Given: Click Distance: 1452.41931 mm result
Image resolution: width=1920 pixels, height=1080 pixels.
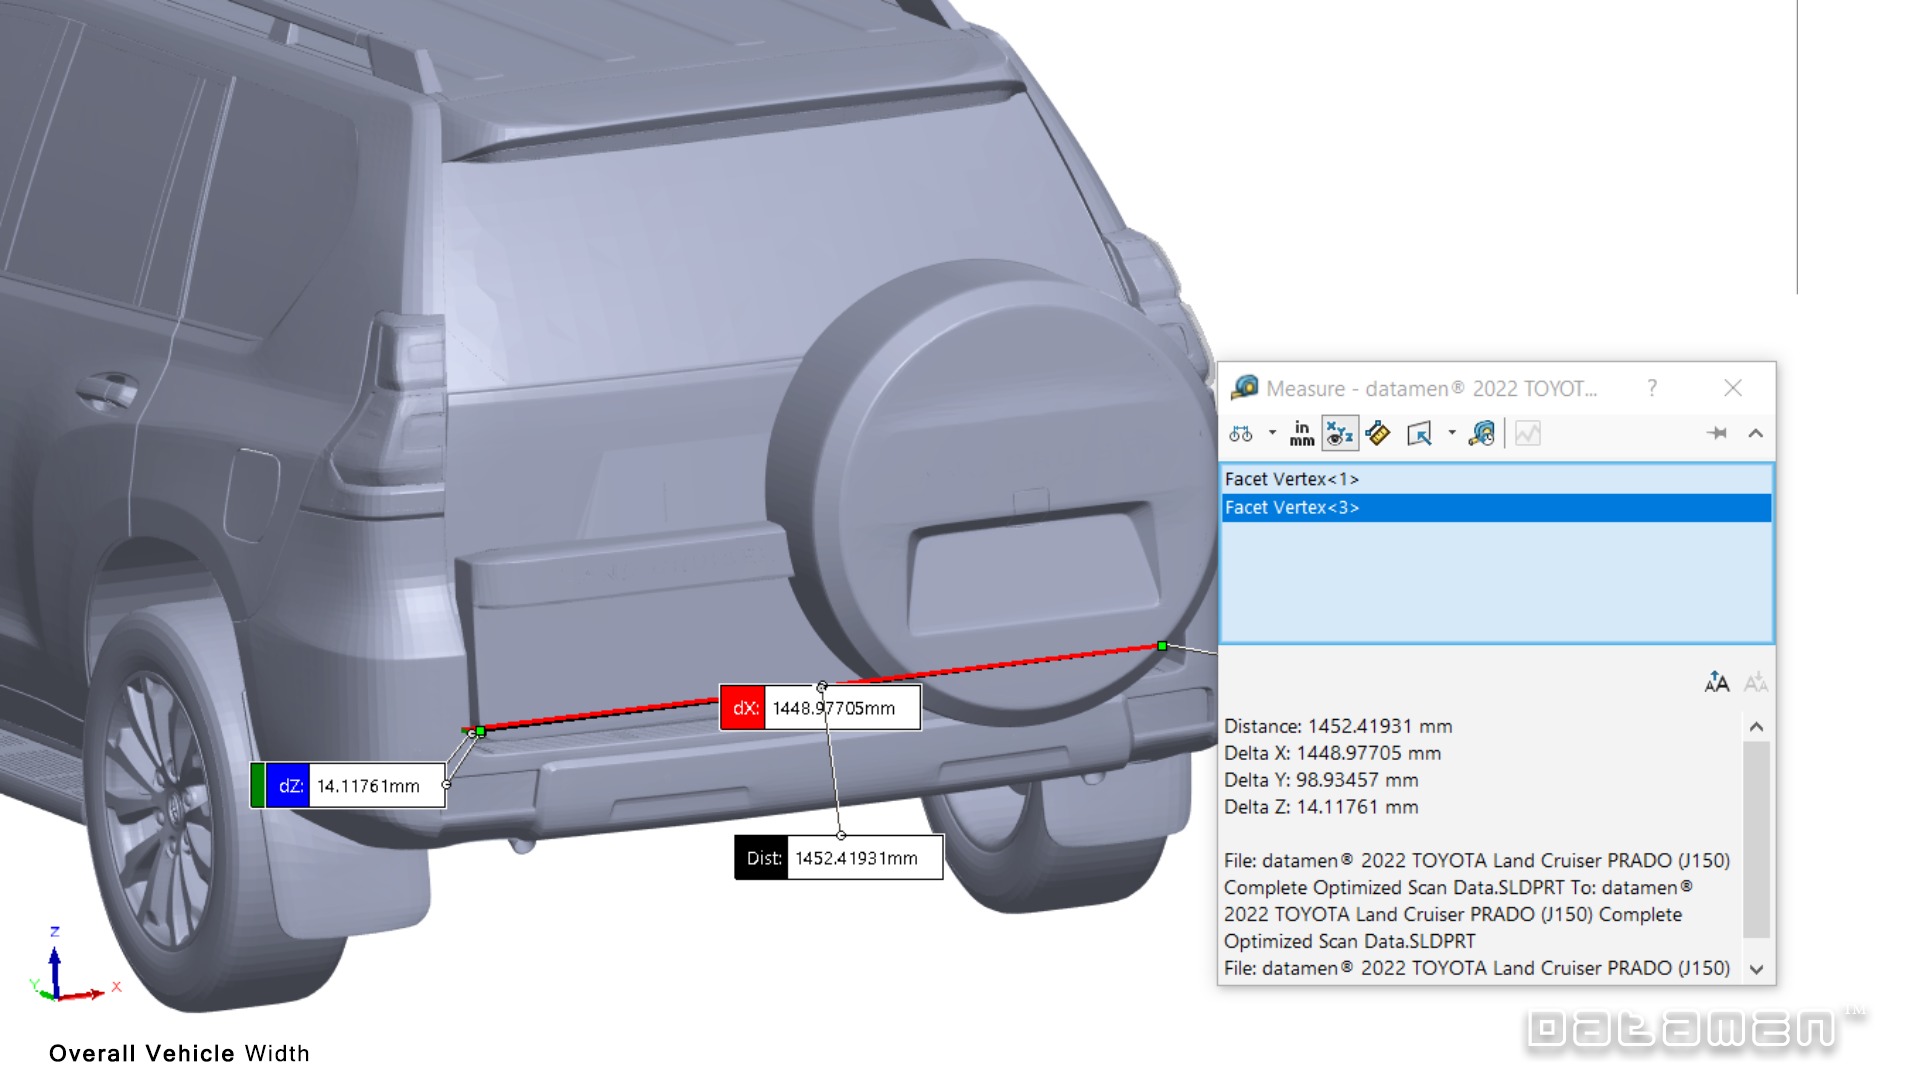Looking at the screenshot, I should click(x=1338, y=726).
